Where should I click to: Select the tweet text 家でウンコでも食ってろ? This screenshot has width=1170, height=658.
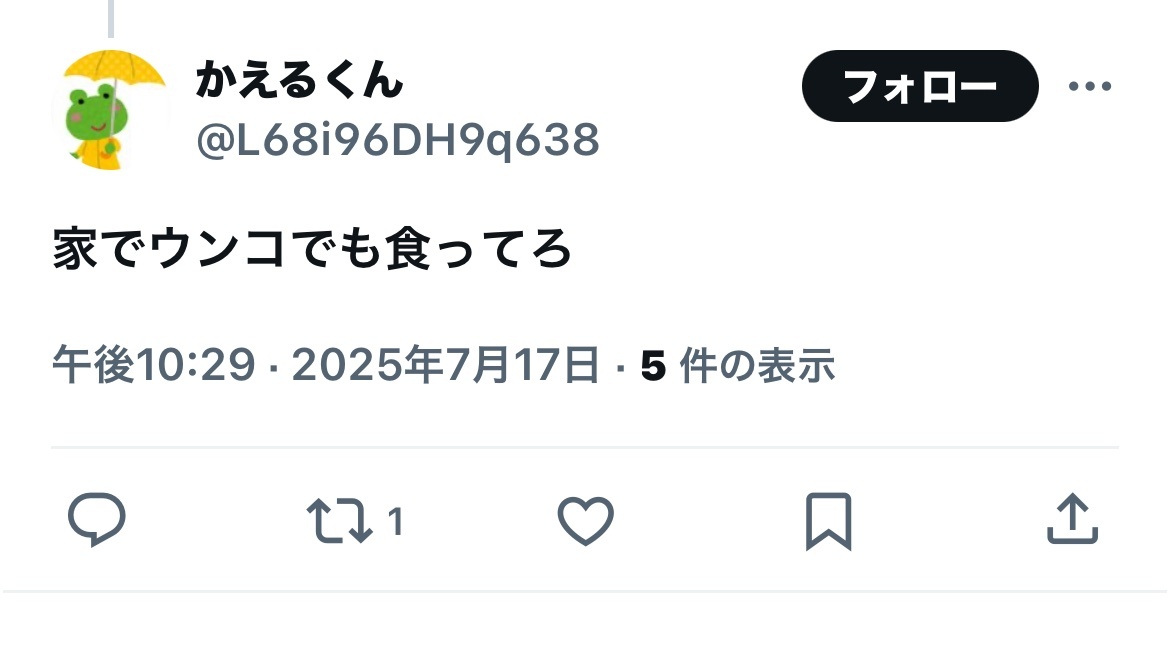click(x=312, y=248)
